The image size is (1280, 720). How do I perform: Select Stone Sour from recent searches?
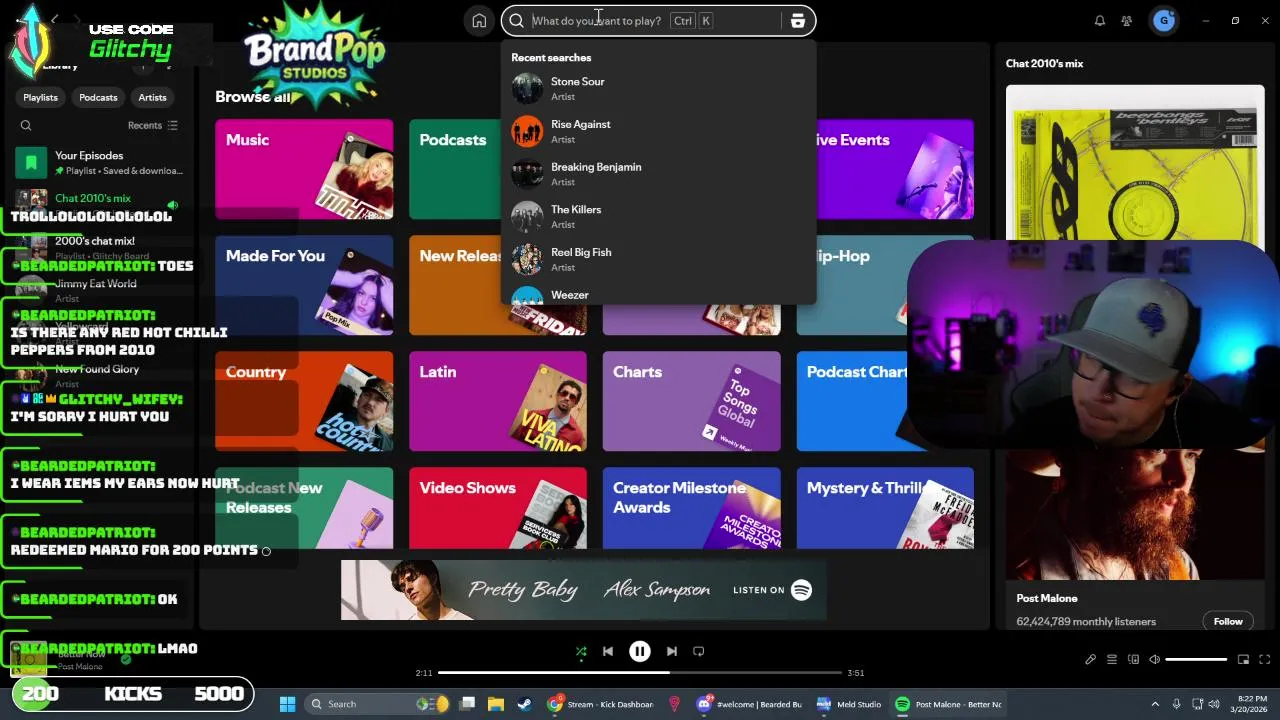(659, 88)
